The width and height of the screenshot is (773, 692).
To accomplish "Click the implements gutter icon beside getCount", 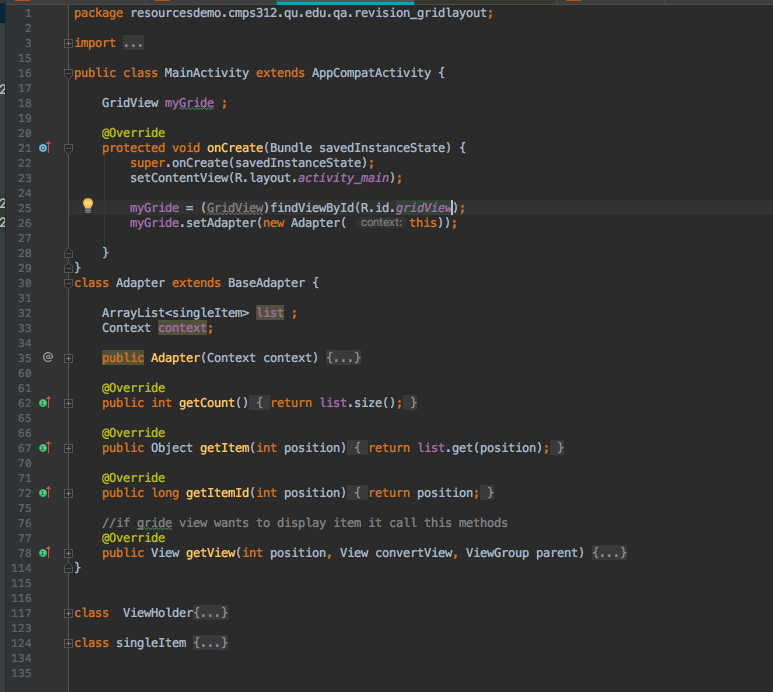I will tap(45, 403).
